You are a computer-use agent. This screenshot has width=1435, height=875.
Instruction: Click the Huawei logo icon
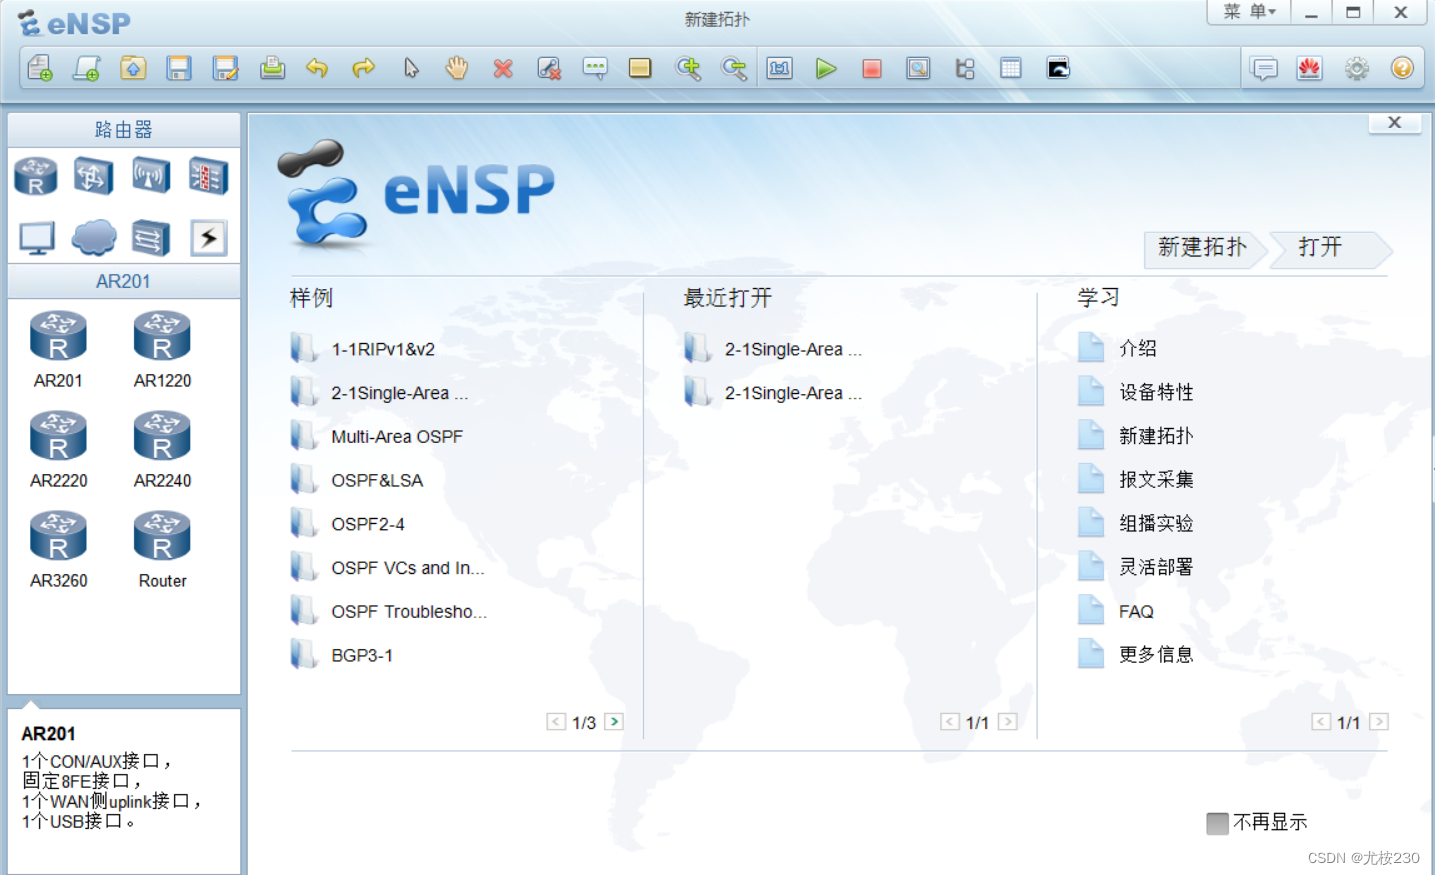[1310, 68]
